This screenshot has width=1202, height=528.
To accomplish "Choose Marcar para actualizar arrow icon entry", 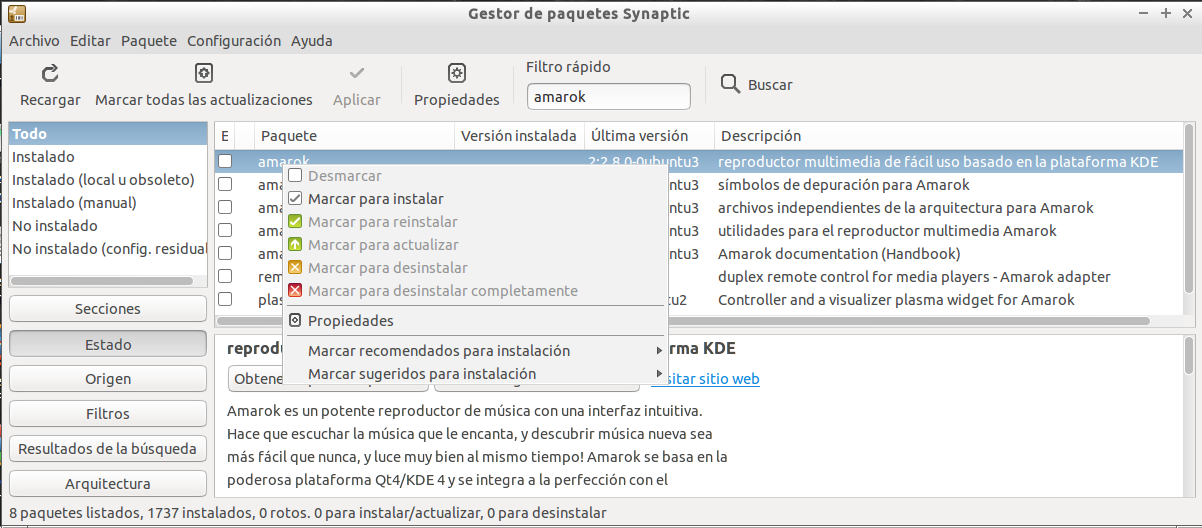I will [295, 245].
